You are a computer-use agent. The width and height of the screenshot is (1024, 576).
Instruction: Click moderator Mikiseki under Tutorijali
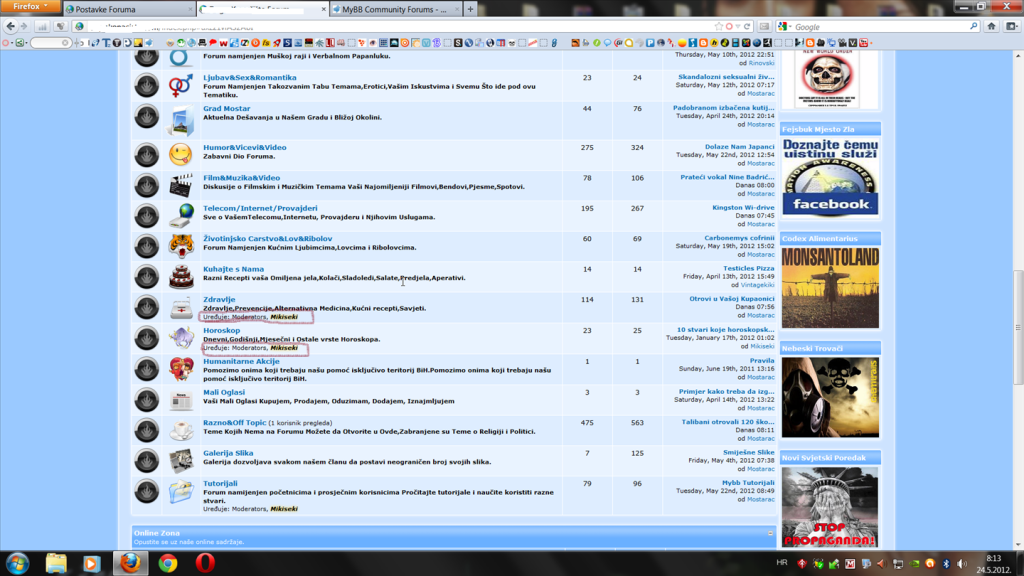284,509
